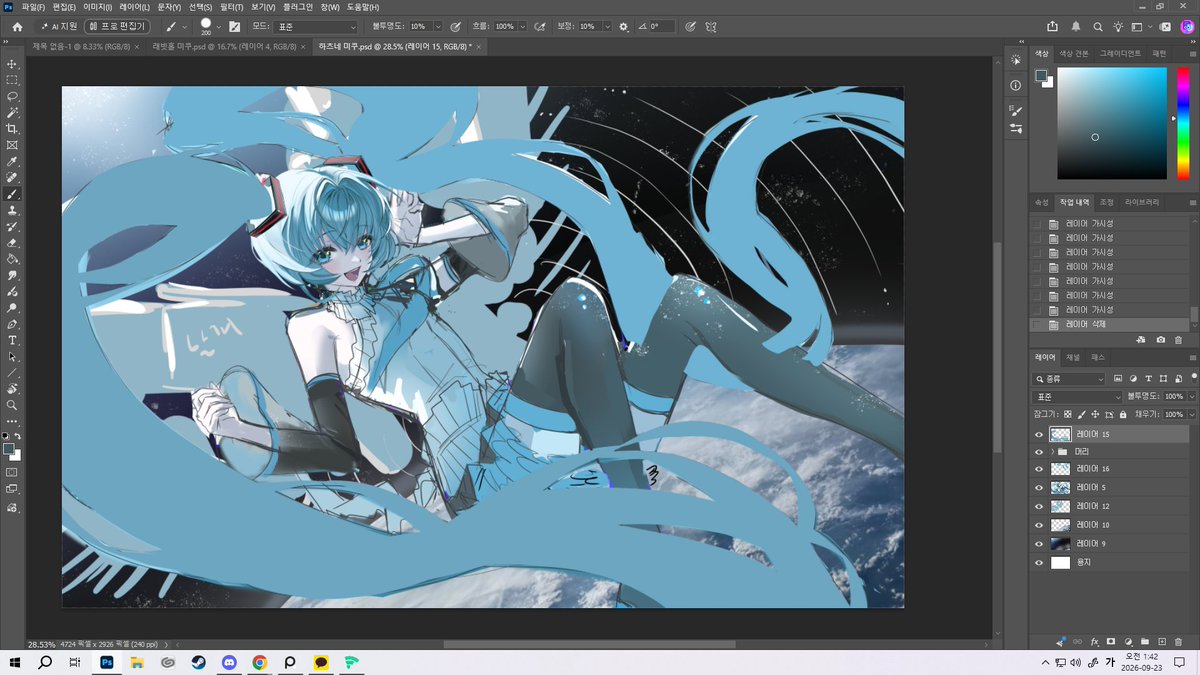
Task: Click the smoothing options gear icon
Action: pyautogui.click(x=624, y=26)
